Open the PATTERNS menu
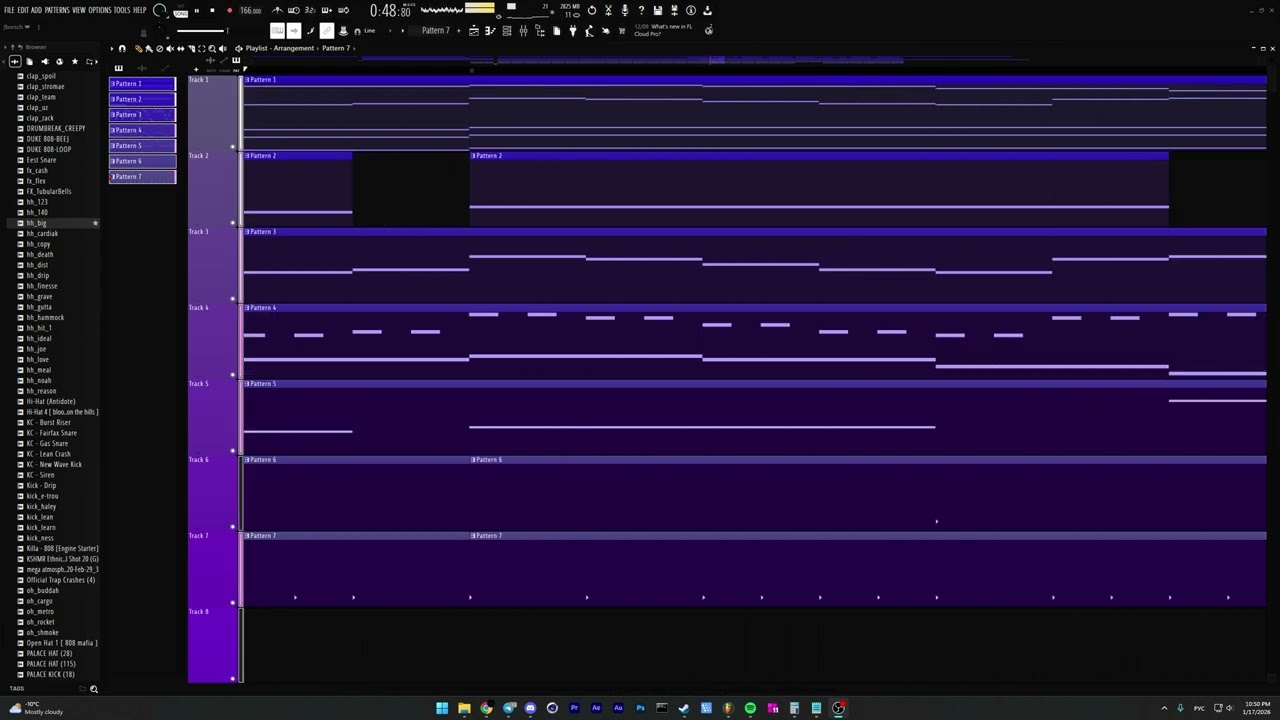Image resolution: width=1280 pixels, height=720 pixels. (x=57, y=10)
